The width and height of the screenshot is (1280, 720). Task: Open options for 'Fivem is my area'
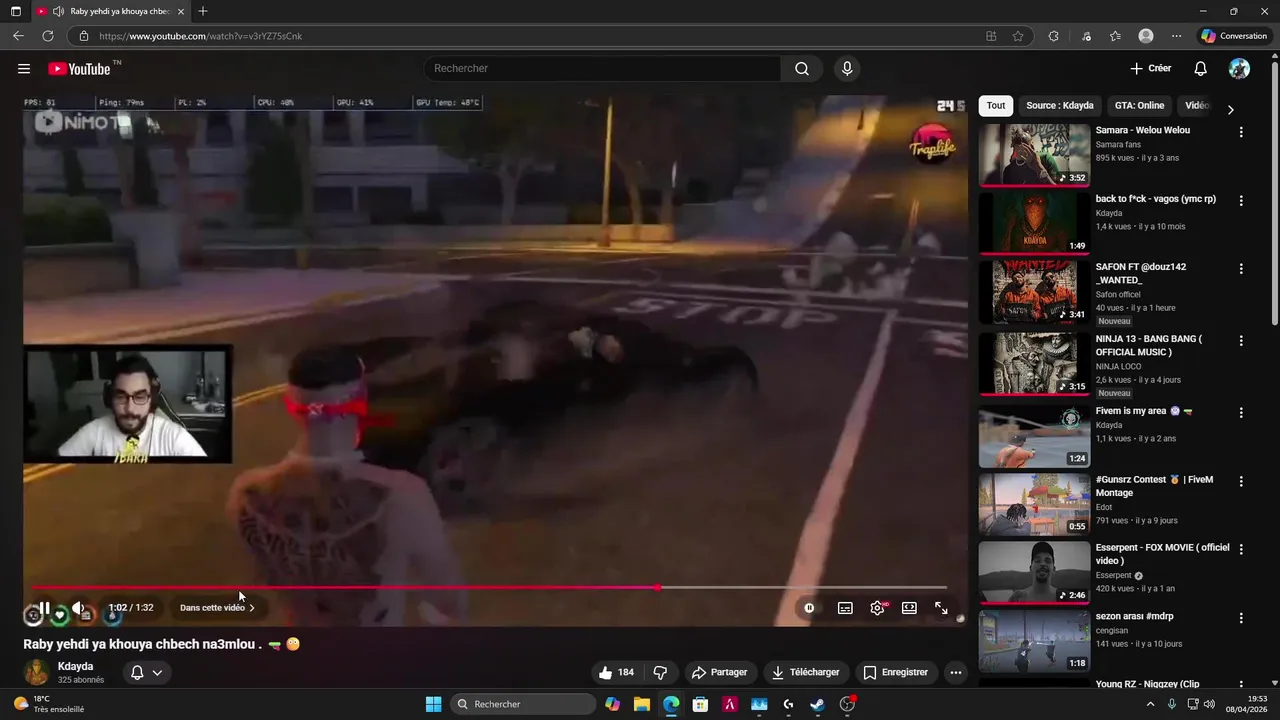pyautogui.click(x=1241, y=413)
